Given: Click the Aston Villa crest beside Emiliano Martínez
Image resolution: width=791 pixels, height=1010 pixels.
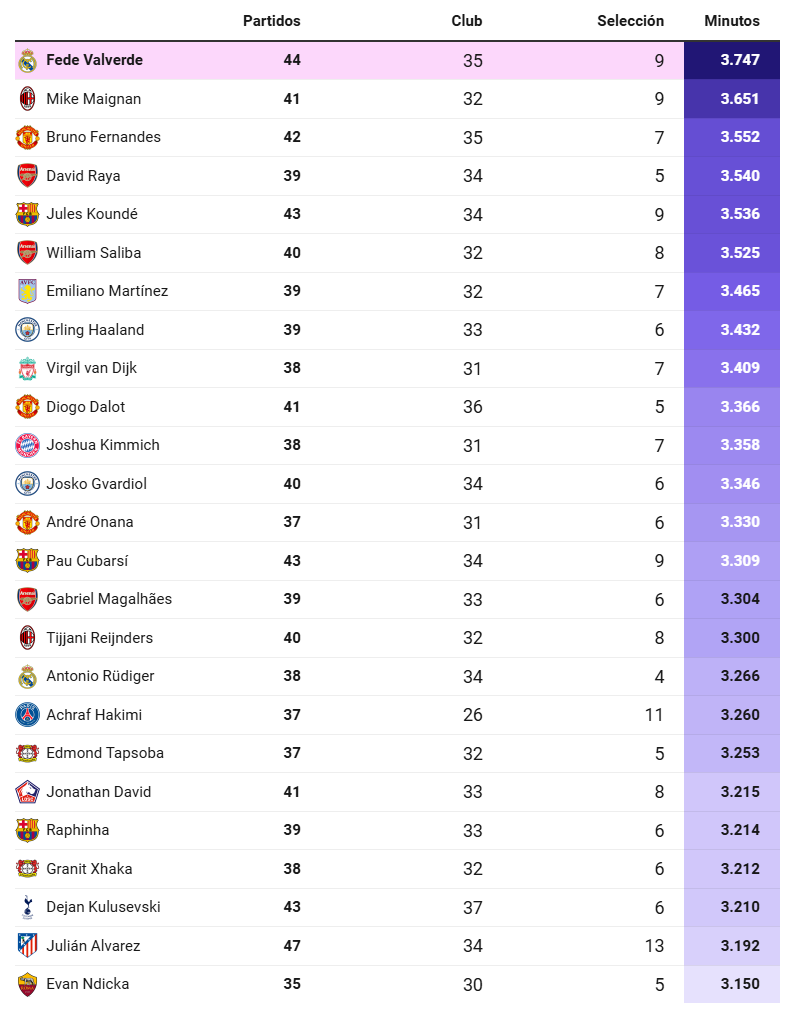Looking at the screenshot, I should (27, 291).
